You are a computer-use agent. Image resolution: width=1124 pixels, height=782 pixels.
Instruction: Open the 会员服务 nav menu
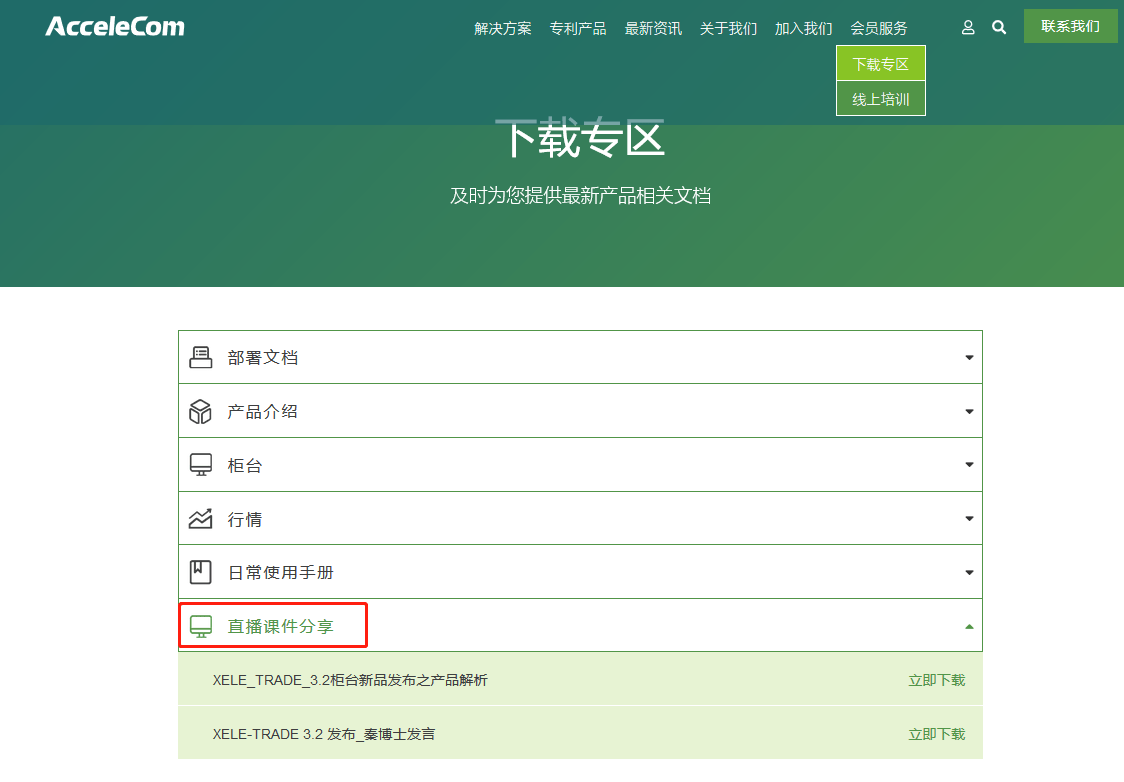tap(879, 29)
